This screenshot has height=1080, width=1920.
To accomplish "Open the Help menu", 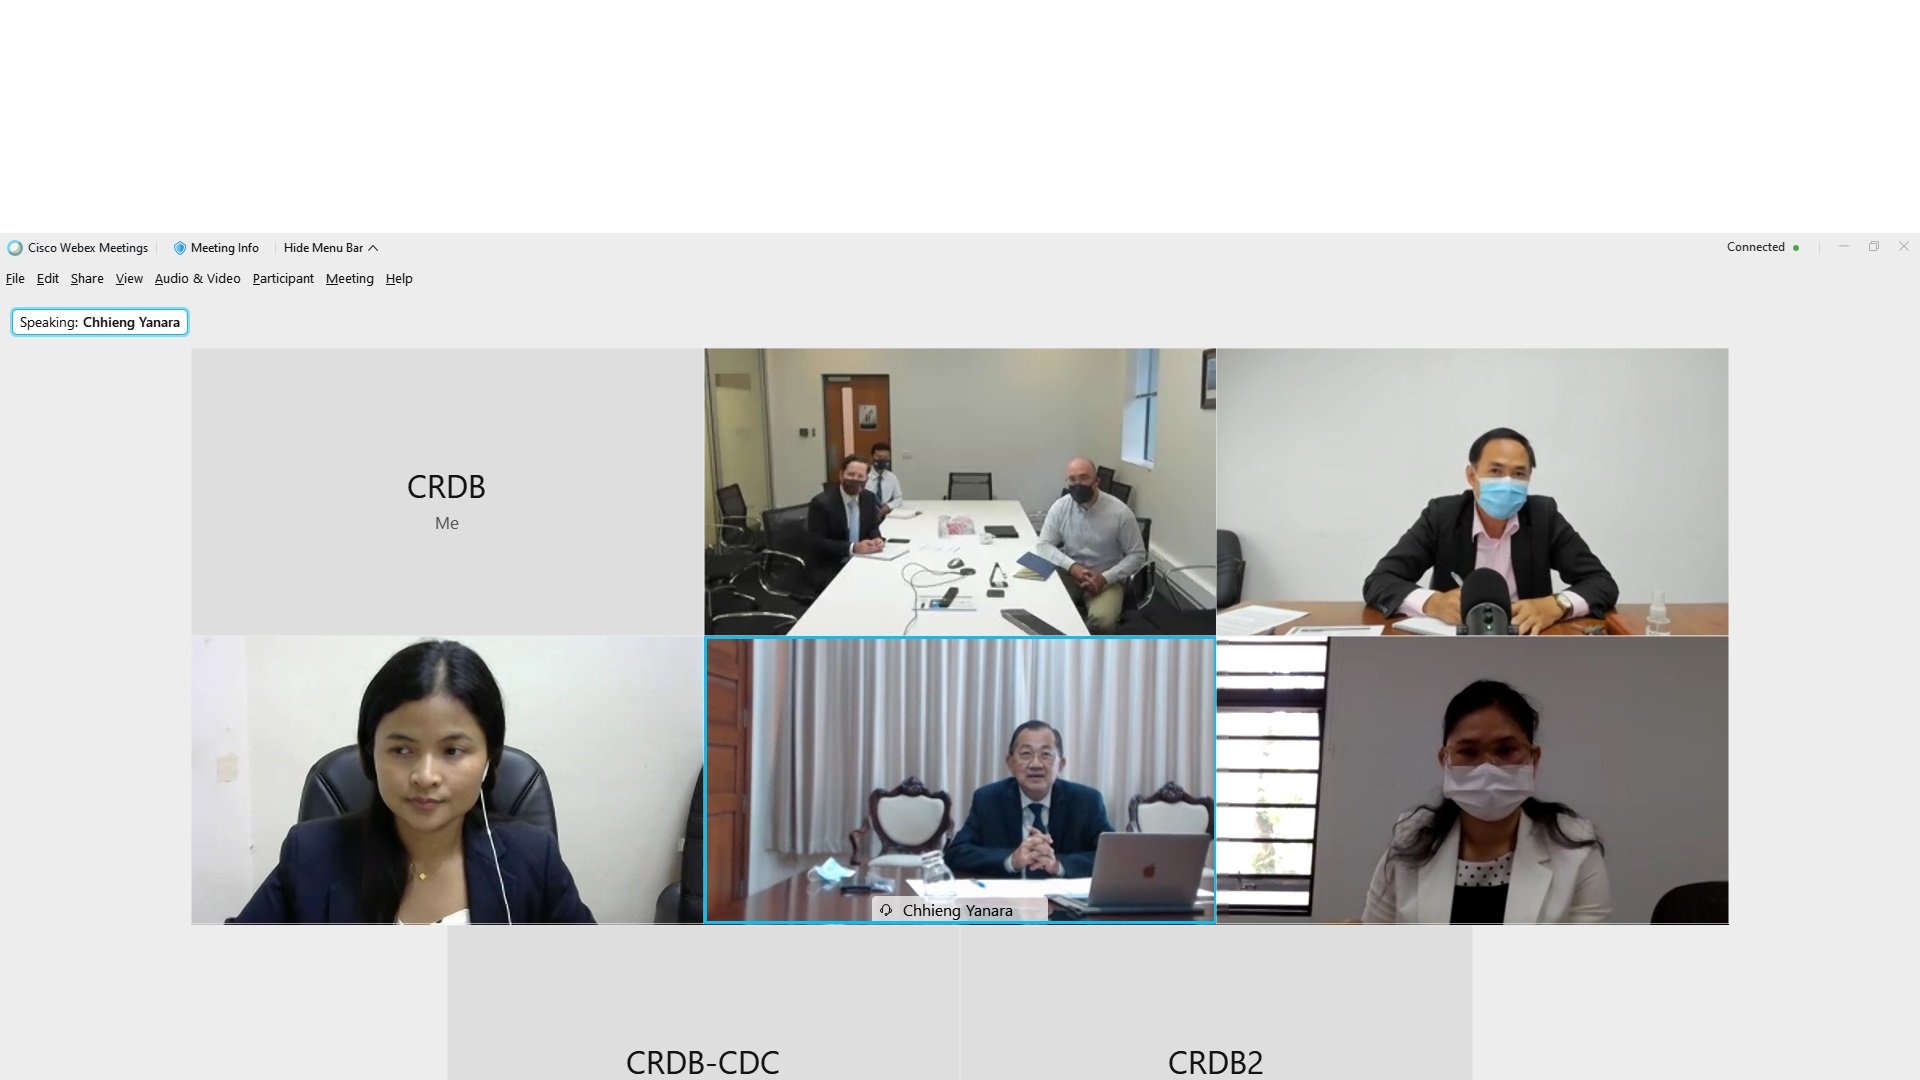I will coord(399,279).
